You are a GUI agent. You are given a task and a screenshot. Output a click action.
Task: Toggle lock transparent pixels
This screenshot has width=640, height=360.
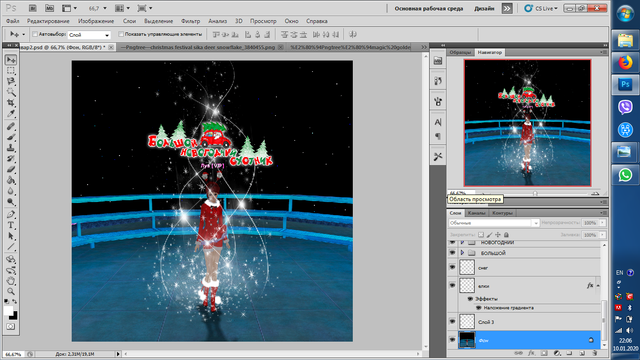tap(481, 235)
